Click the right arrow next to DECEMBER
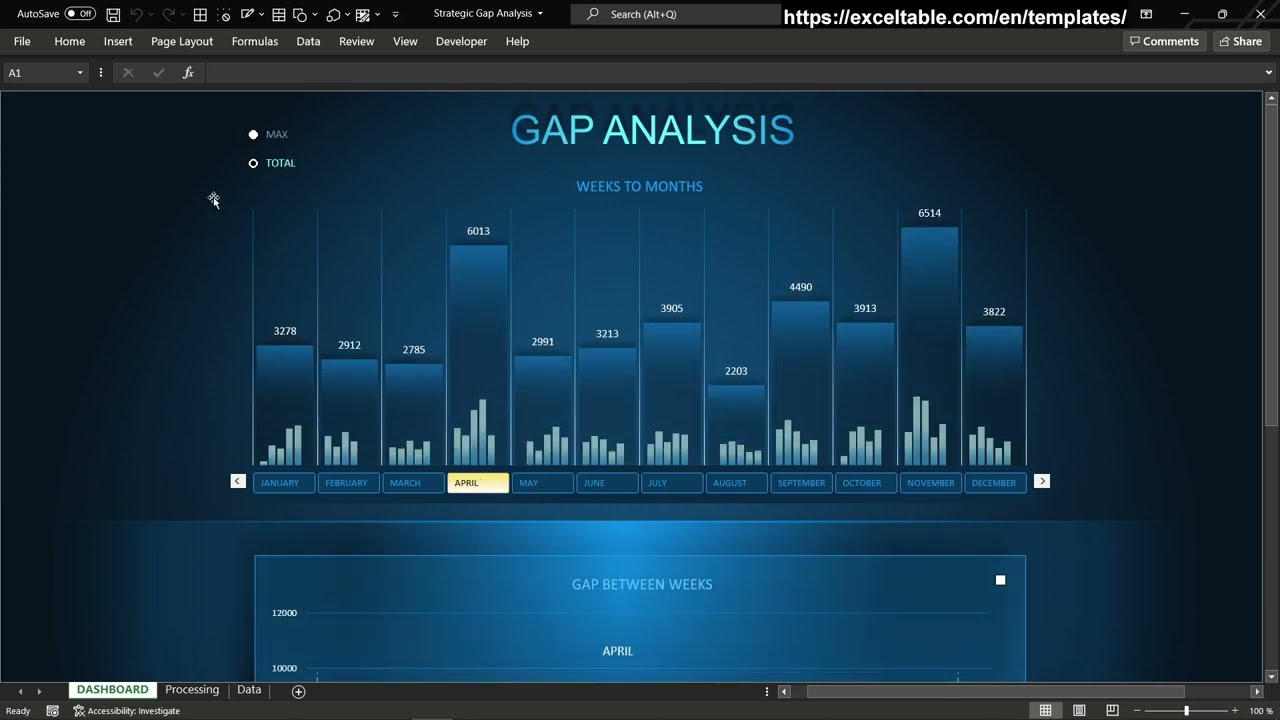Screen dimensions: 1280x720 (1042, 482)
